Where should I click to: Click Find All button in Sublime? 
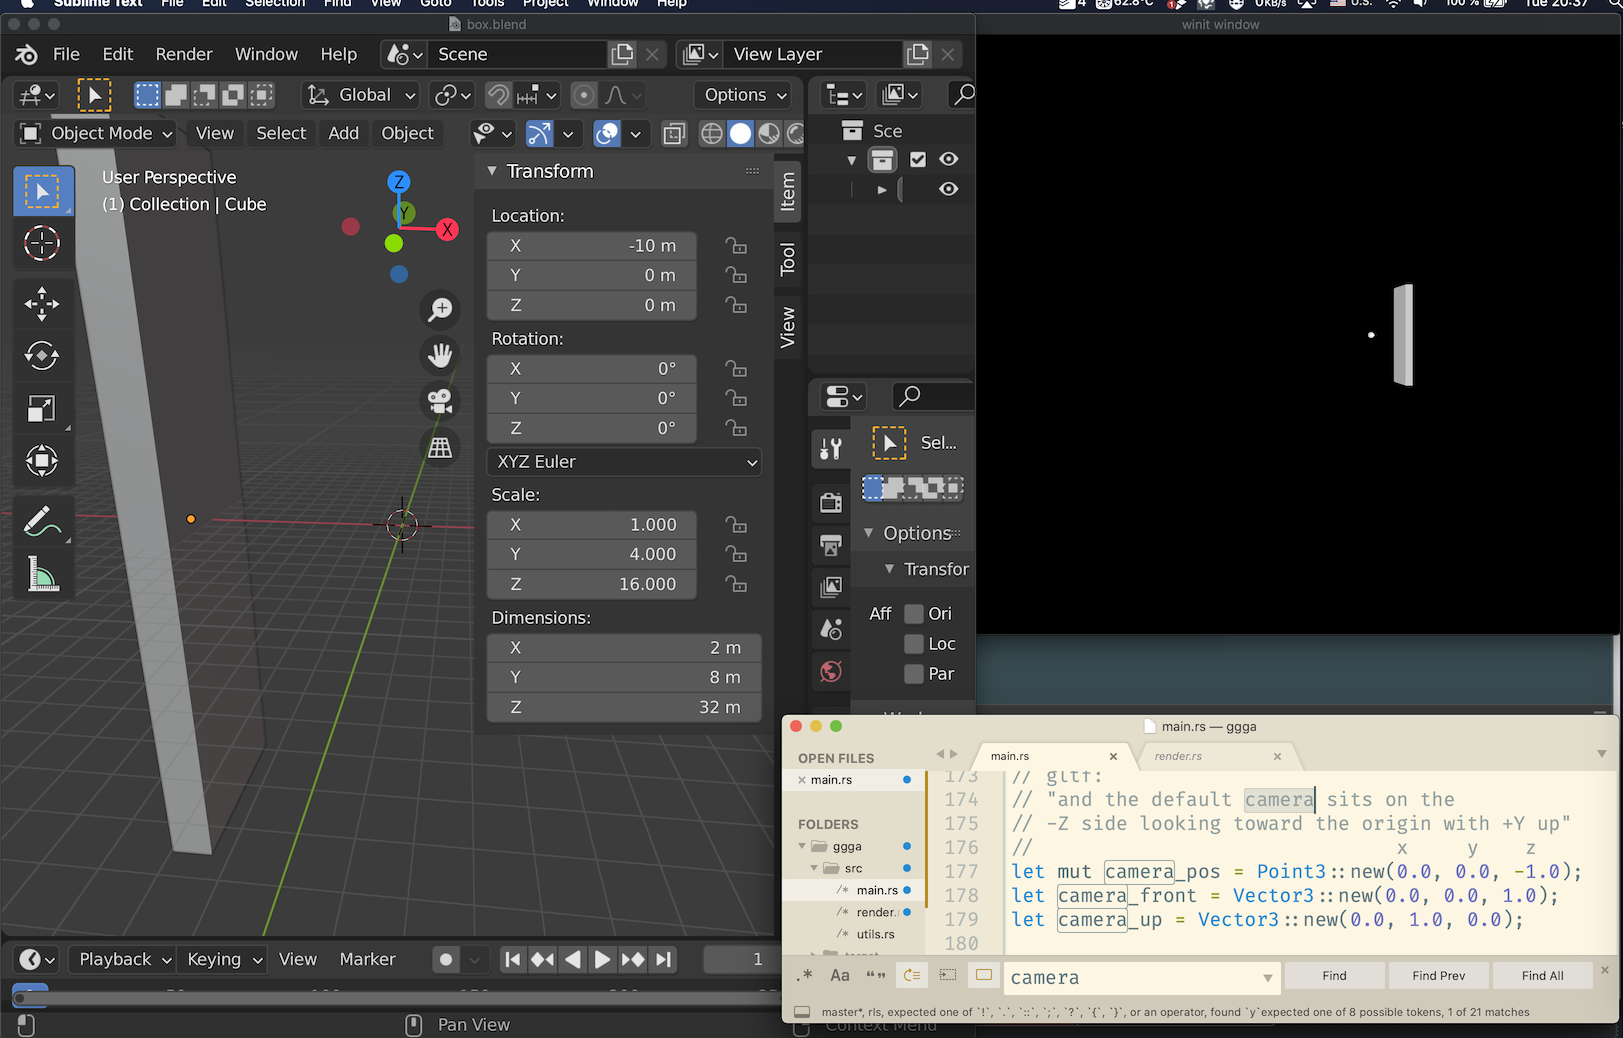(x=1542, y=976)
